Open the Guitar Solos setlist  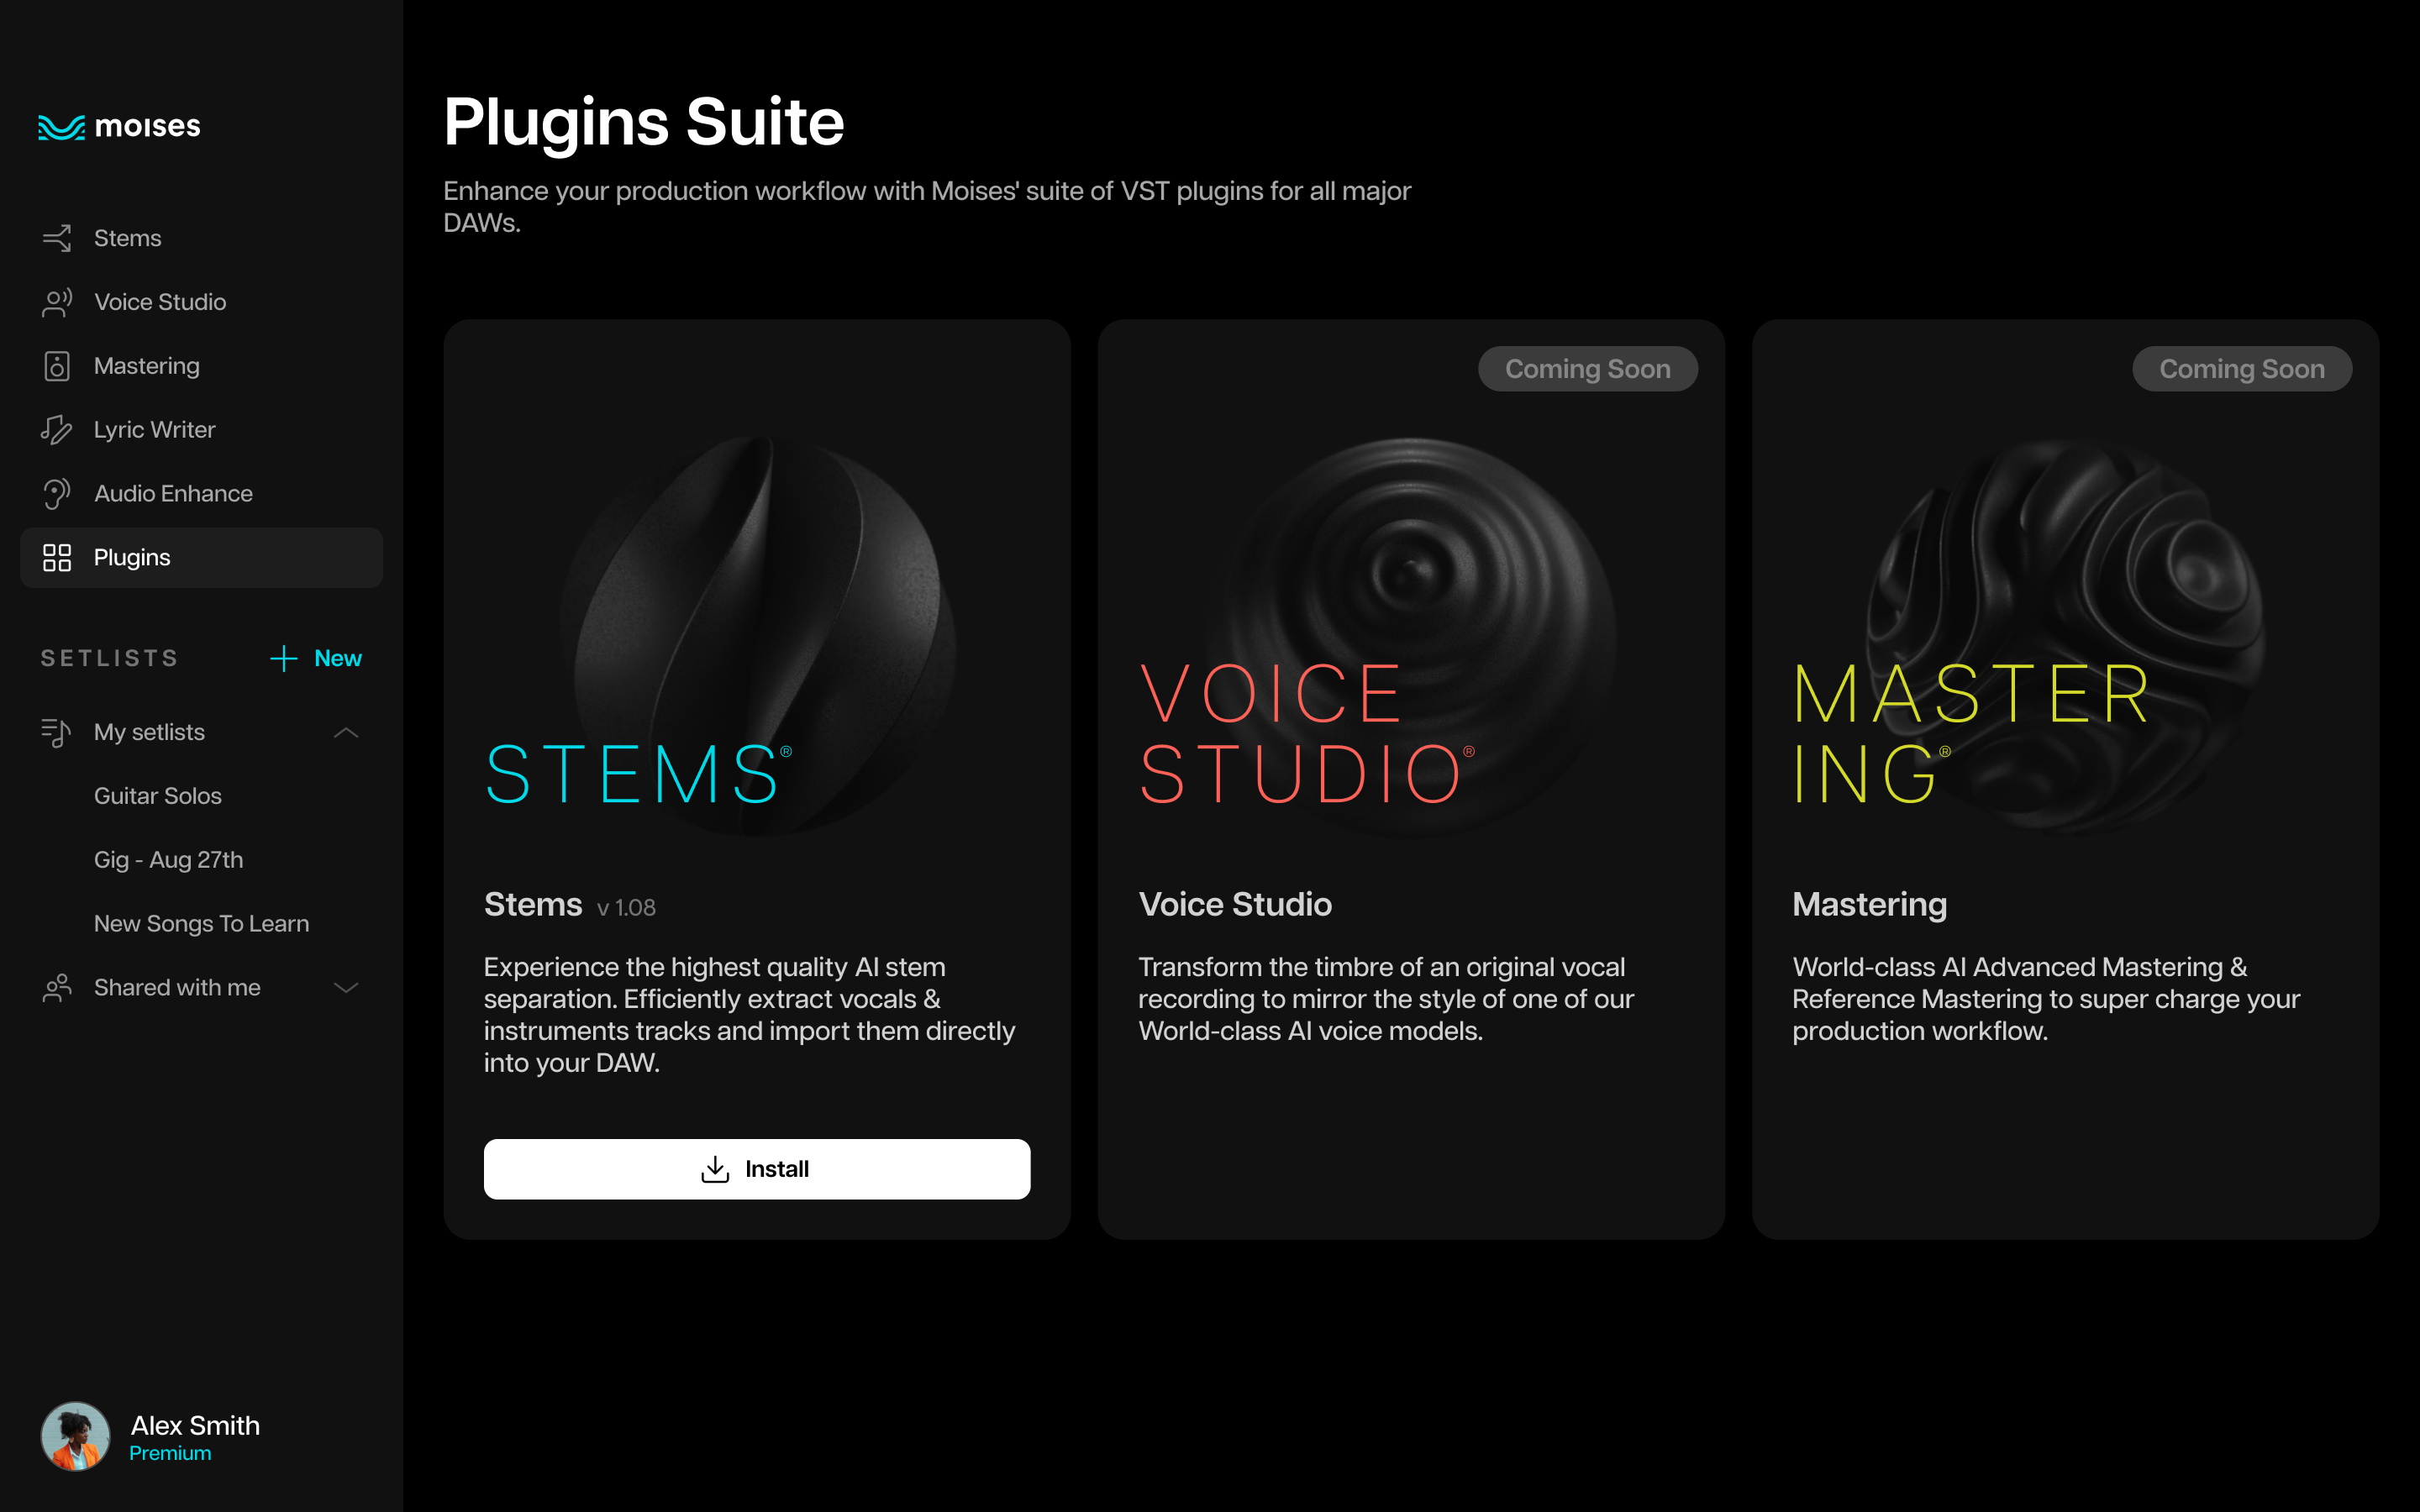pyautogui.click(x=158, y=796)
